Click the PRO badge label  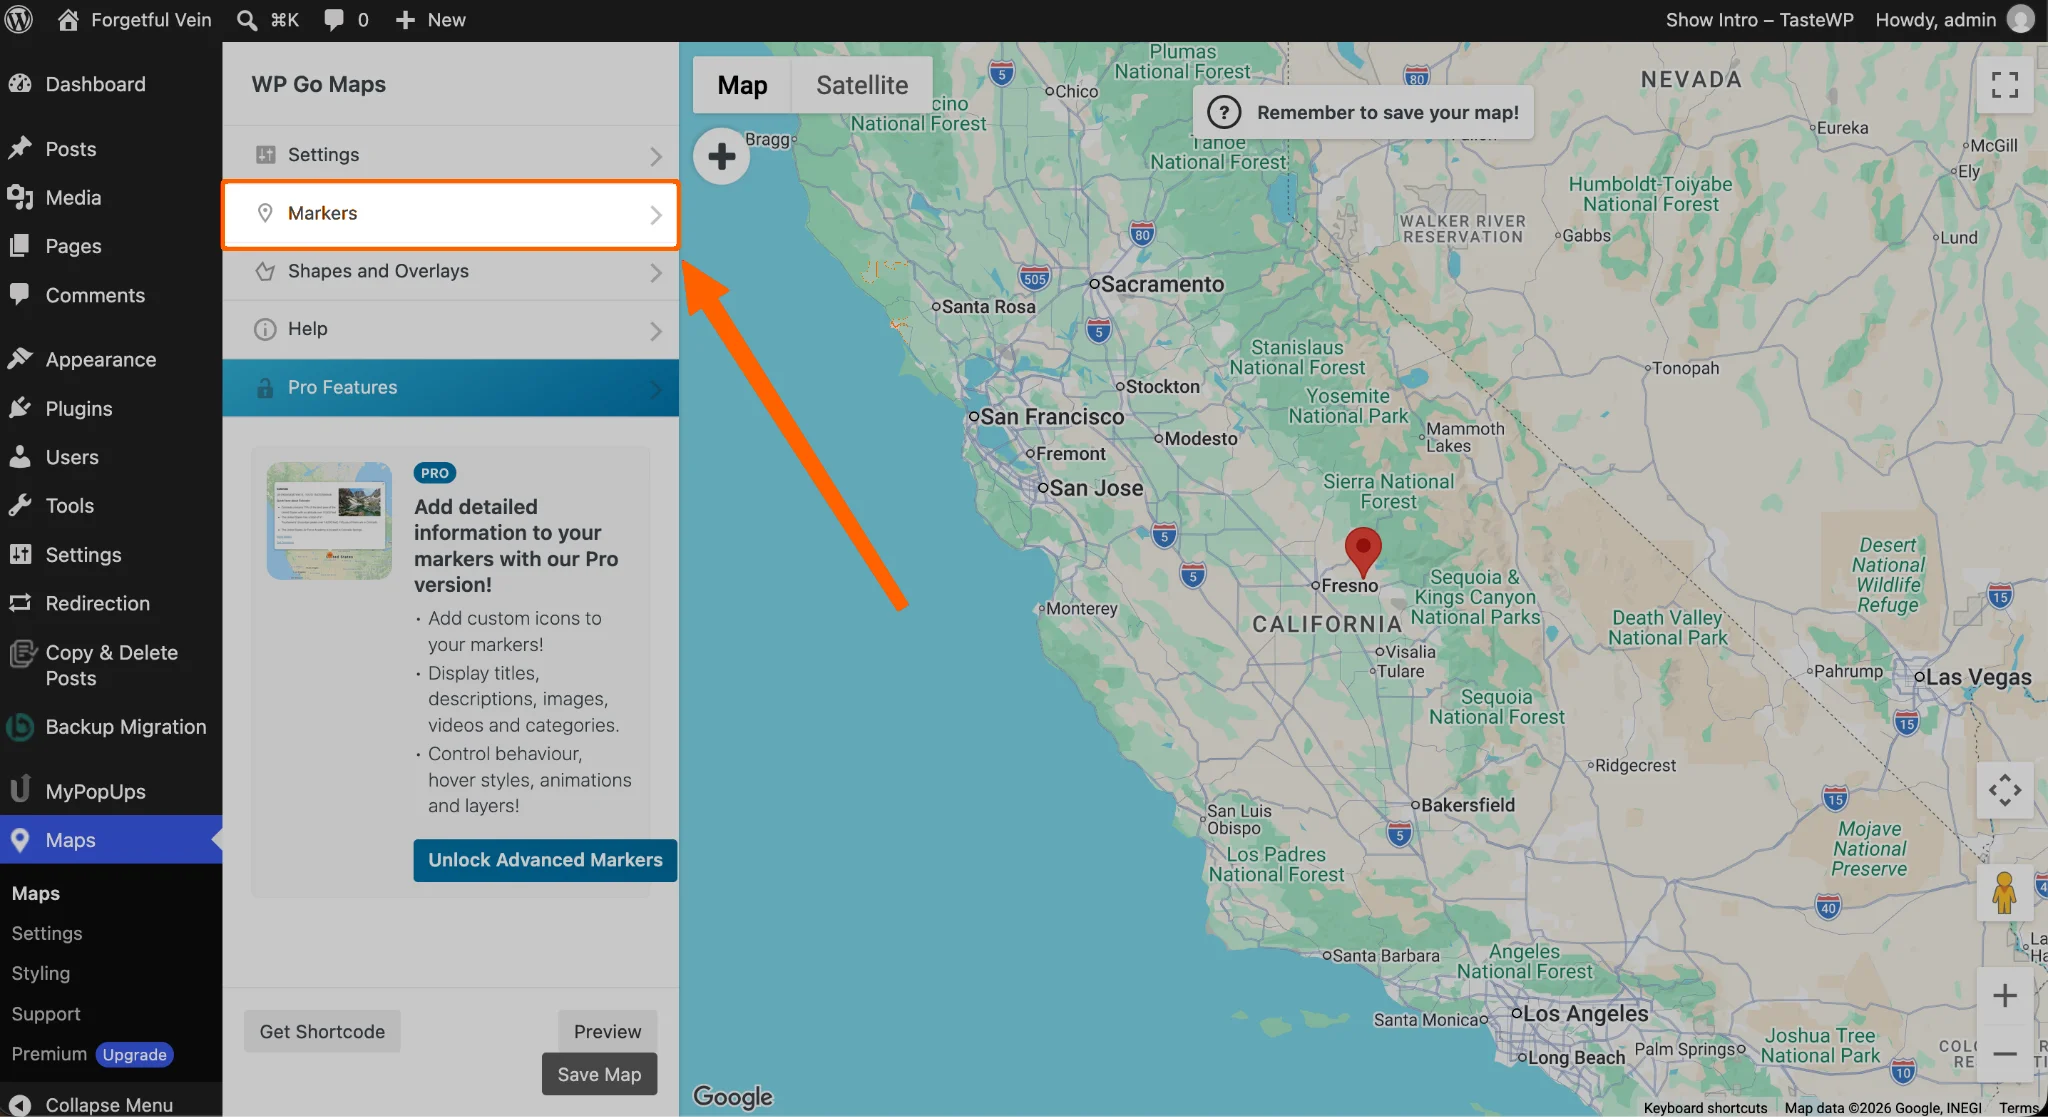(435, 473)
